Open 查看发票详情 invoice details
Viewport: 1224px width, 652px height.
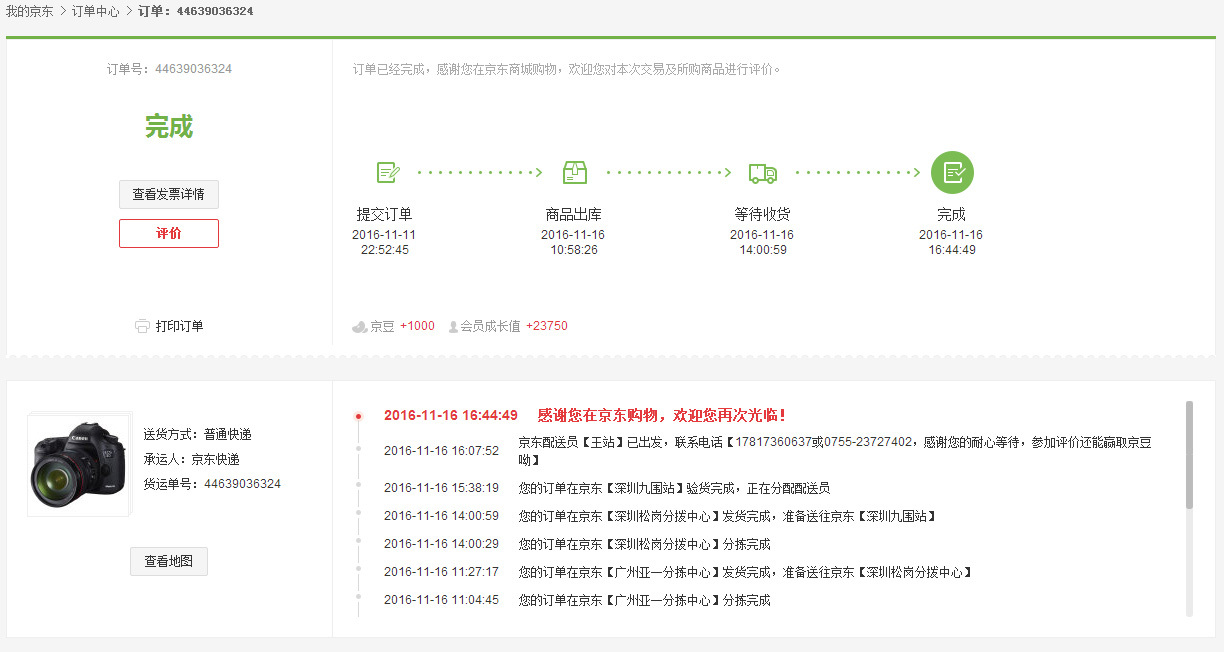click(x=168, y=195)
